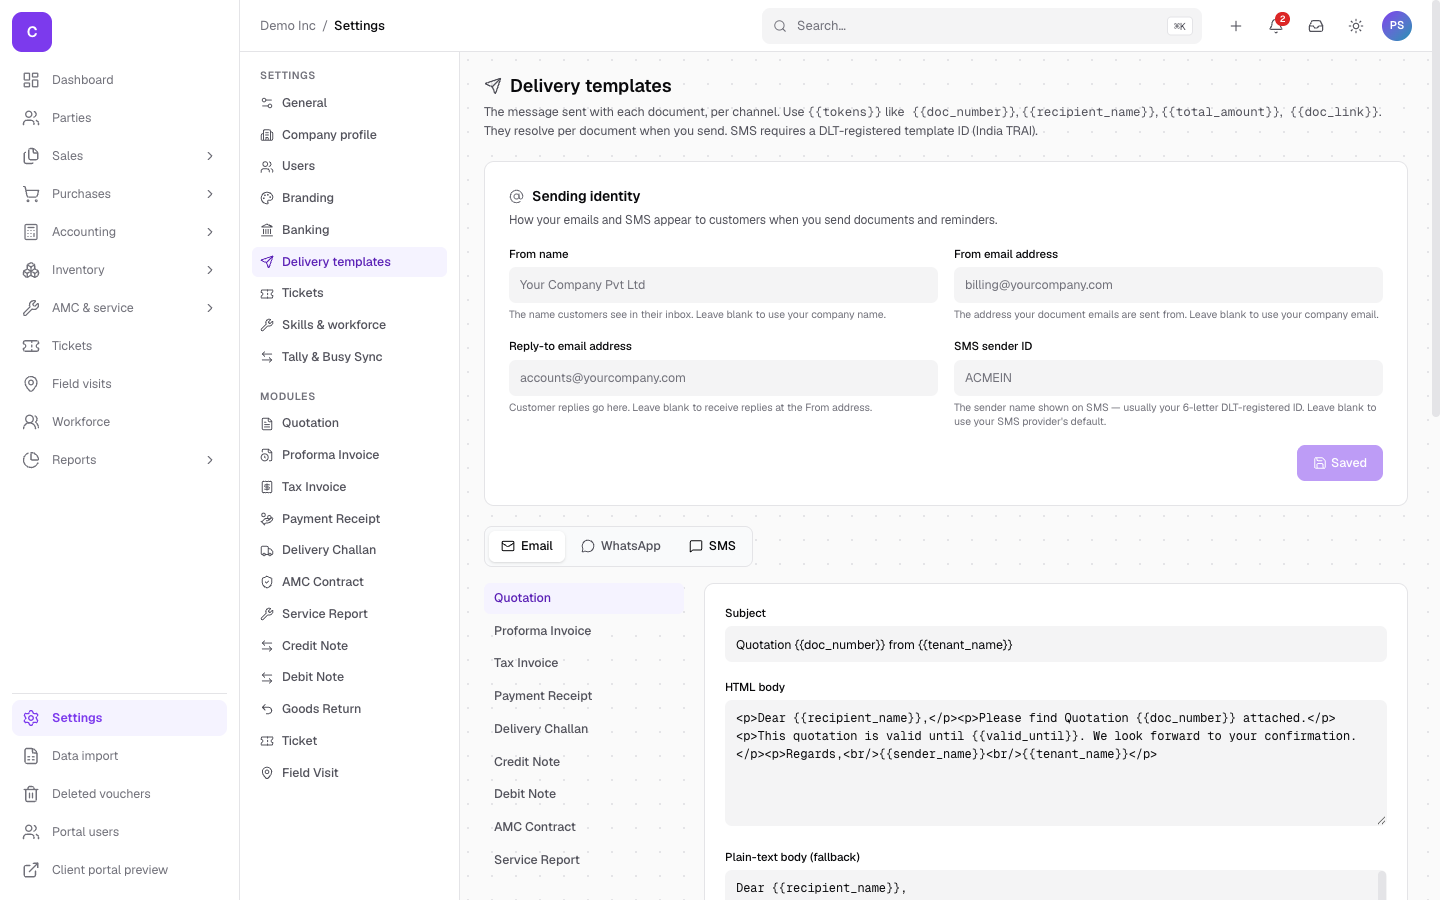
Task: Click the Delivery Challan truck icon
Action: point(267,550)
